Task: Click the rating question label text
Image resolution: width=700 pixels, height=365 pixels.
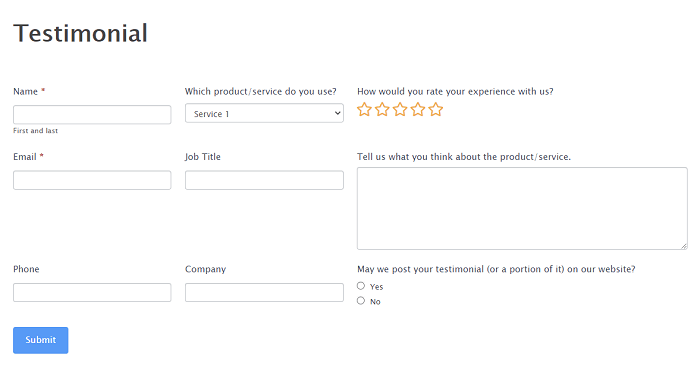Action: point(455,91)
